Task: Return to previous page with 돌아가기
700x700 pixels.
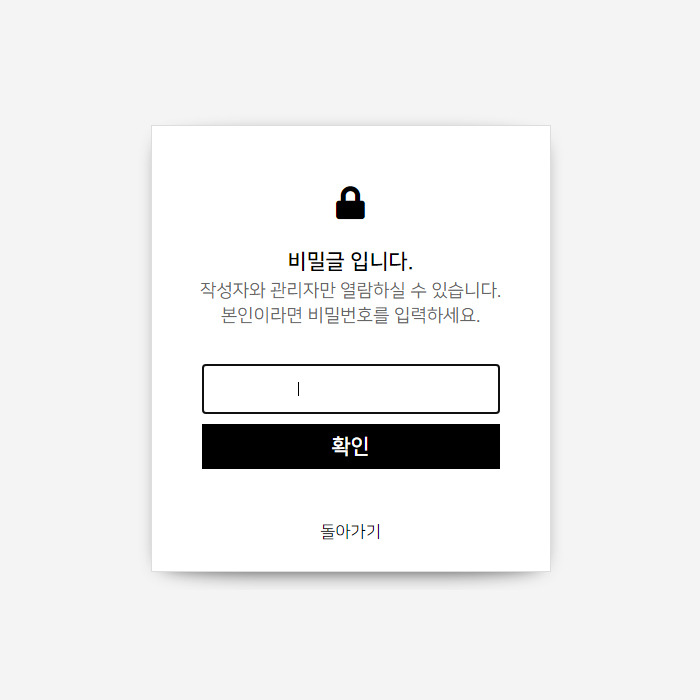Action: 350,531
